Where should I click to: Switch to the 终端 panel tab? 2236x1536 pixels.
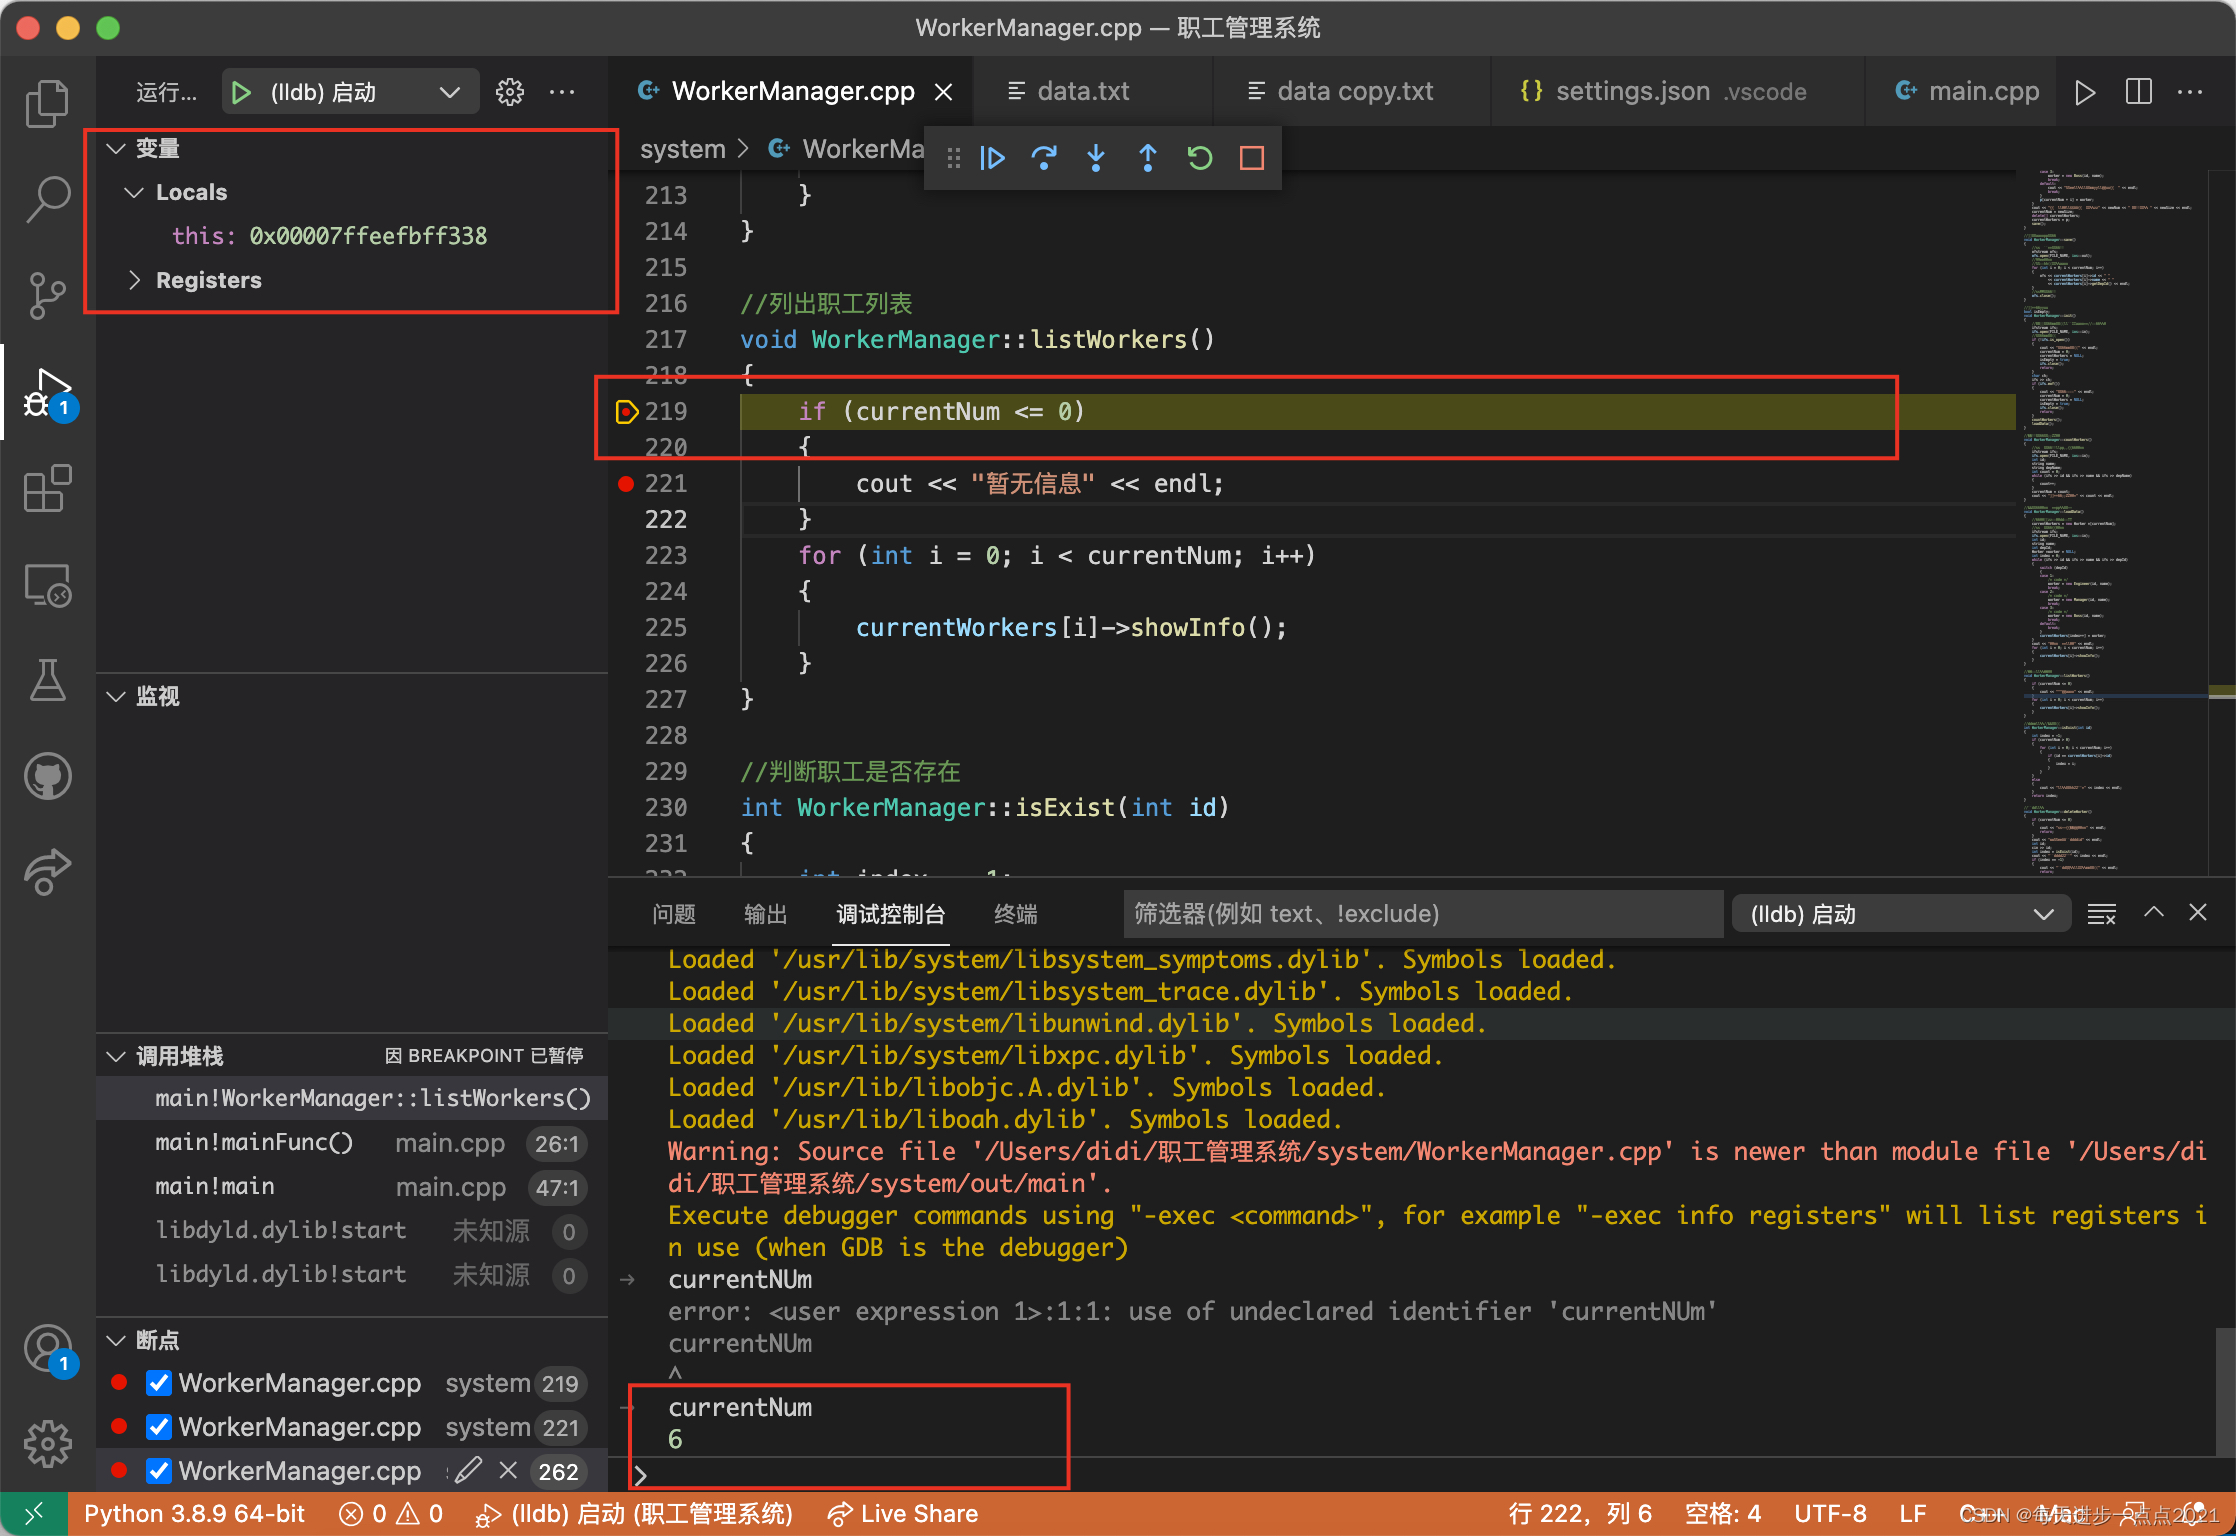(1015, 914)
